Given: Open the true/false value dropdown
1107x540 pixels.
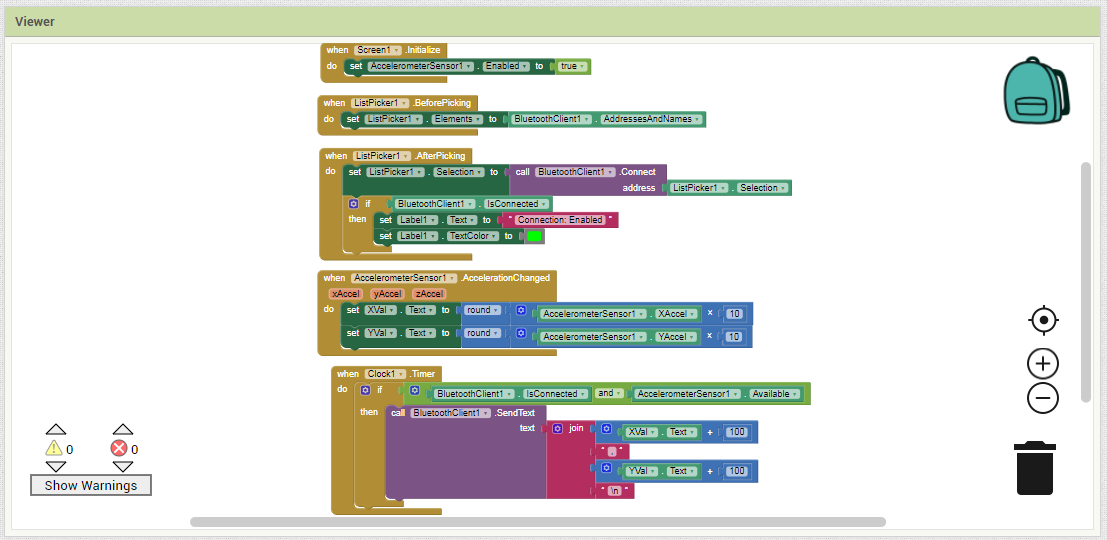Looking at the screenshot, I should click(x=572, y=66).
